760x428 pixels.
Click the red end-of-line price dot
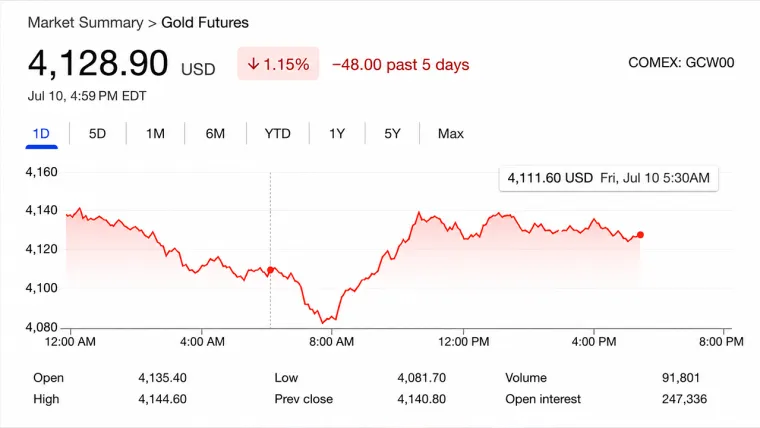click(x=640, y=235)
